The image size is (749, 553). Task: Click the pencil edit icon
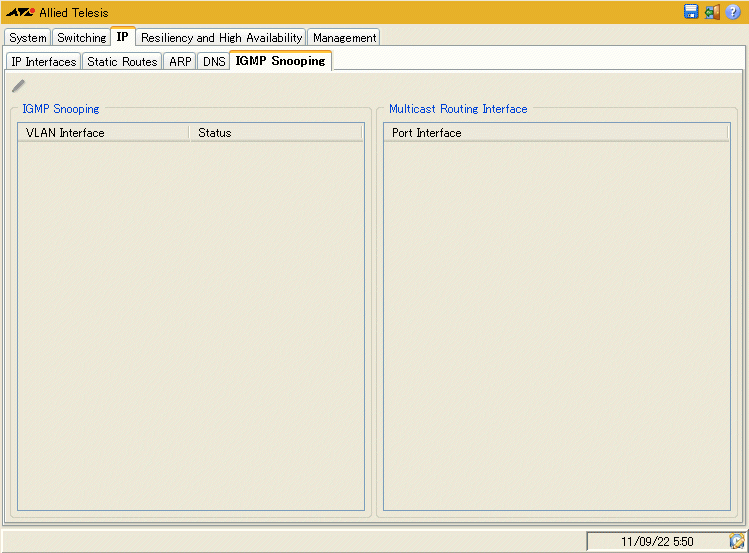[x=18, y=86]
